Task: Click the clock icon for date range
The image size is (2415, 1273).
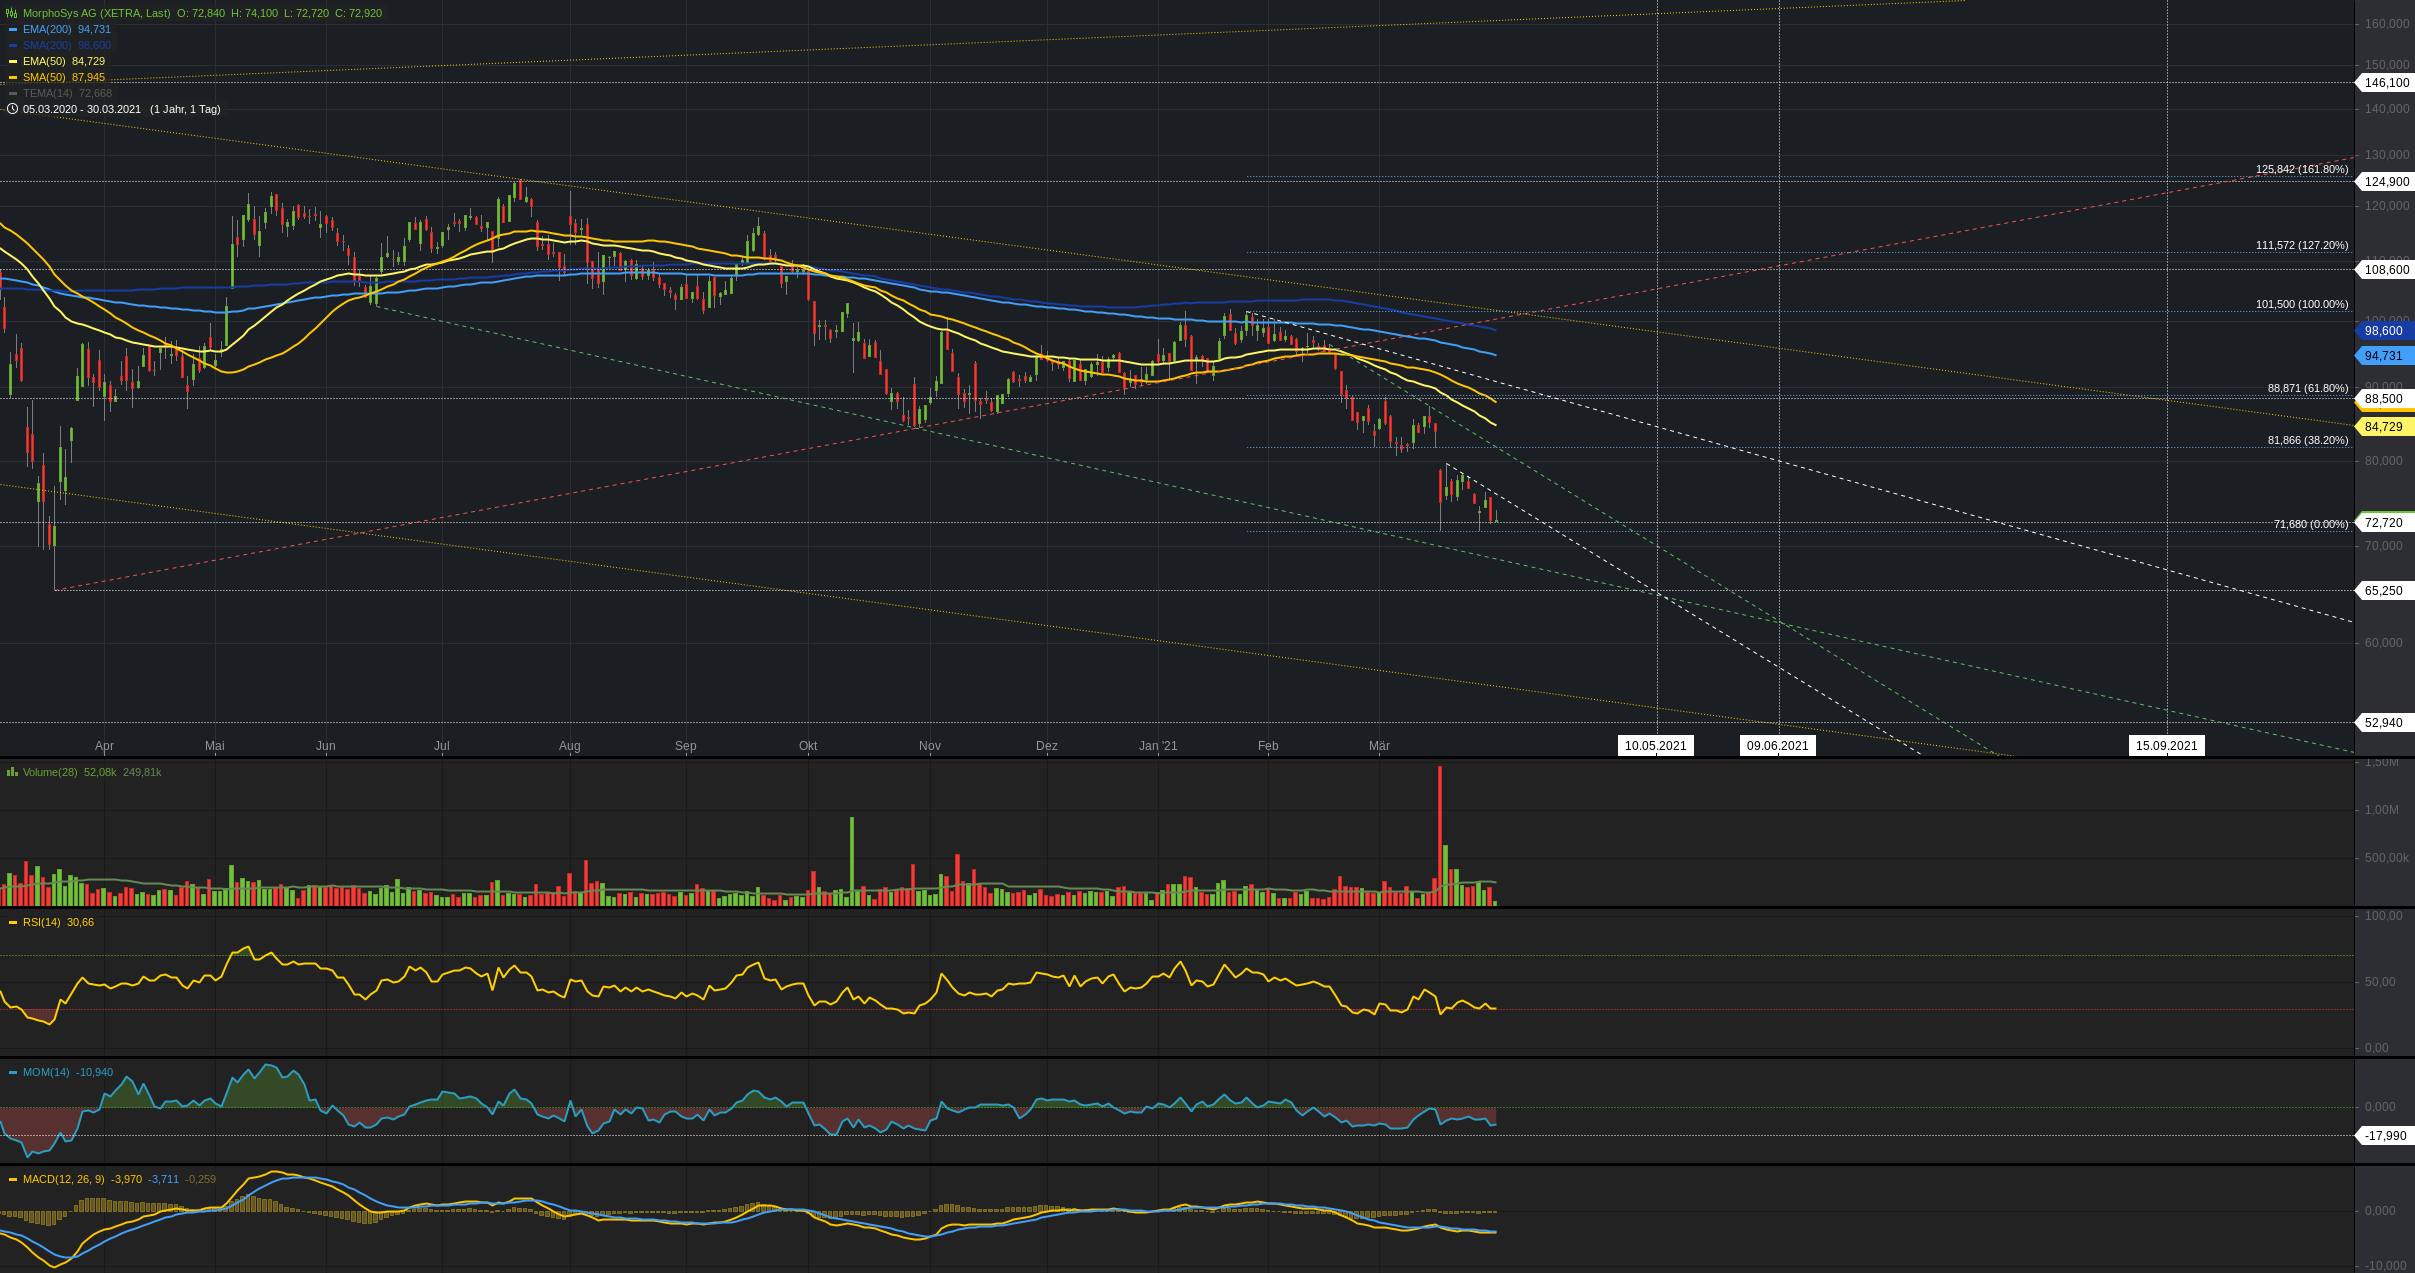Action: tap(12, 109)
